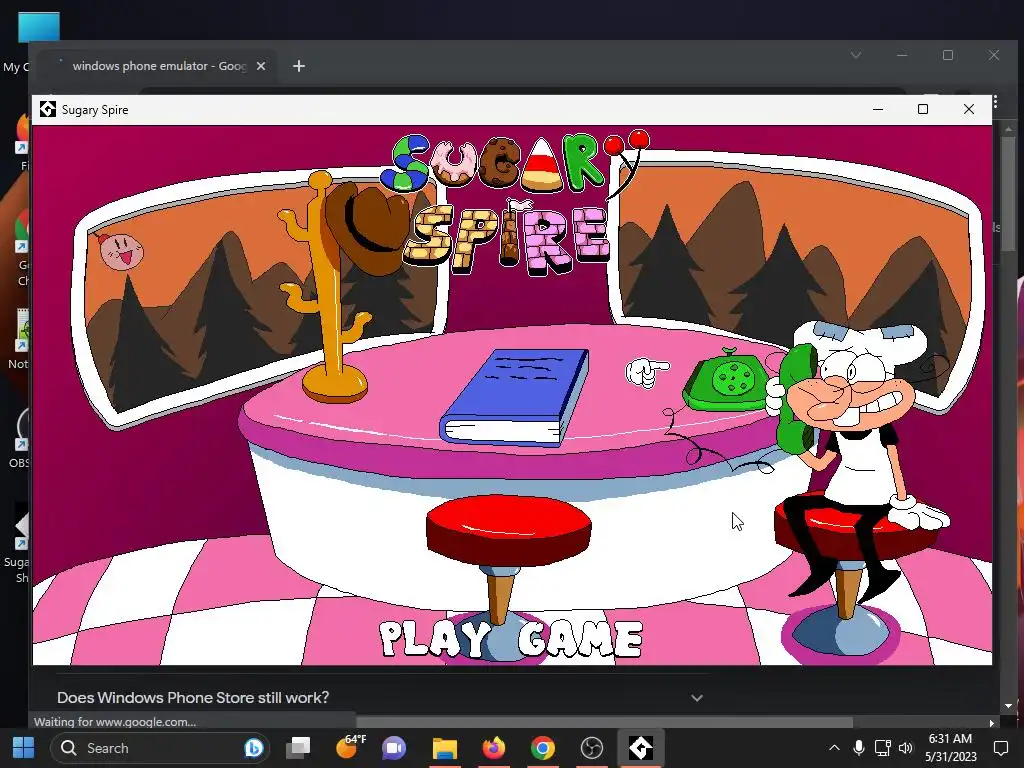This screenshot has height=768, width=1024.
Task: Minimize the Chrome window behind the game
Action: pyautogui.click(x=902, y=56)
